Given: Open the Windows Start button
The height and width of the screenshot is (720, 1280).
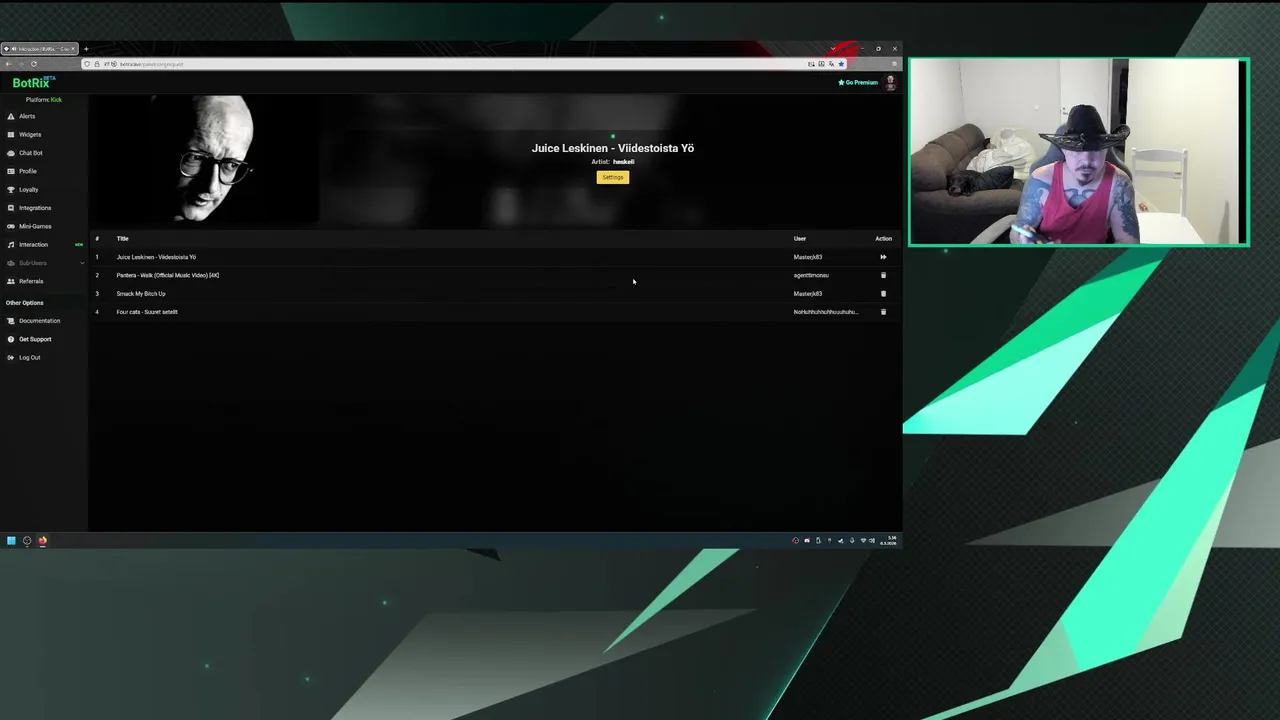Looking at the screenshot, I should pos(11,541).
